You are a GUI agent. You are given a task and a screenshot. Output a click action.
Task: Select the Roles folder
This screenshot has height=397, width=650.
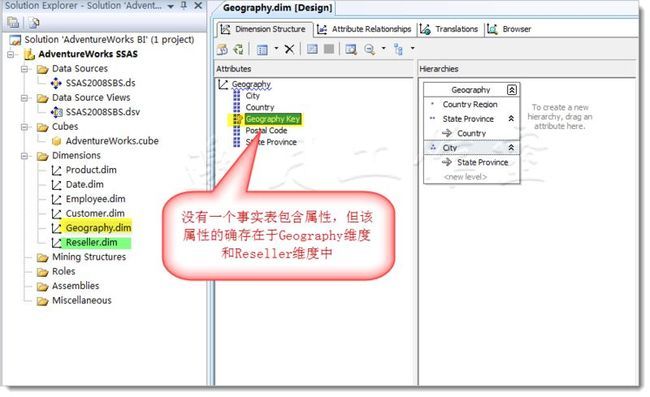click(63, 271)
